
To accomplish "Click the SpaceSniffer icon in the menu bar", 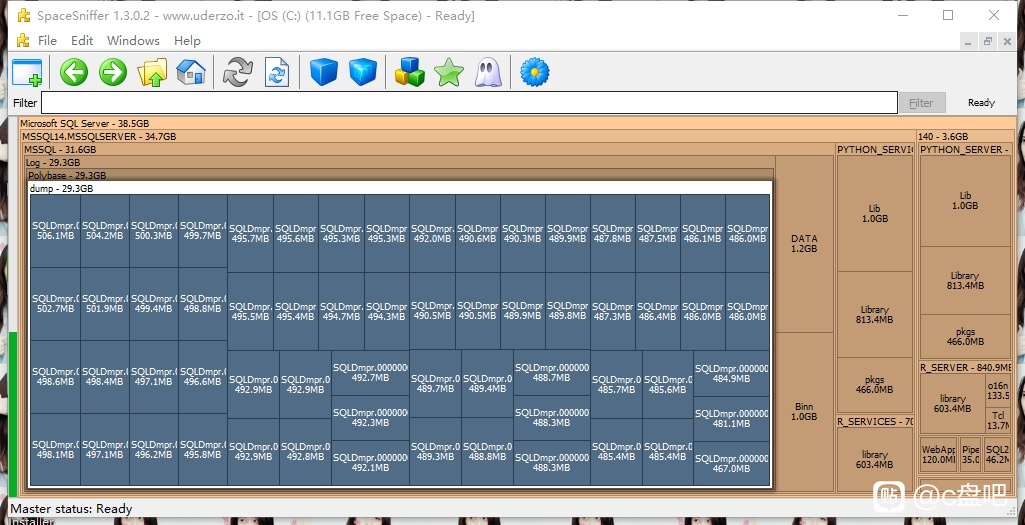I will coord(24,41).
